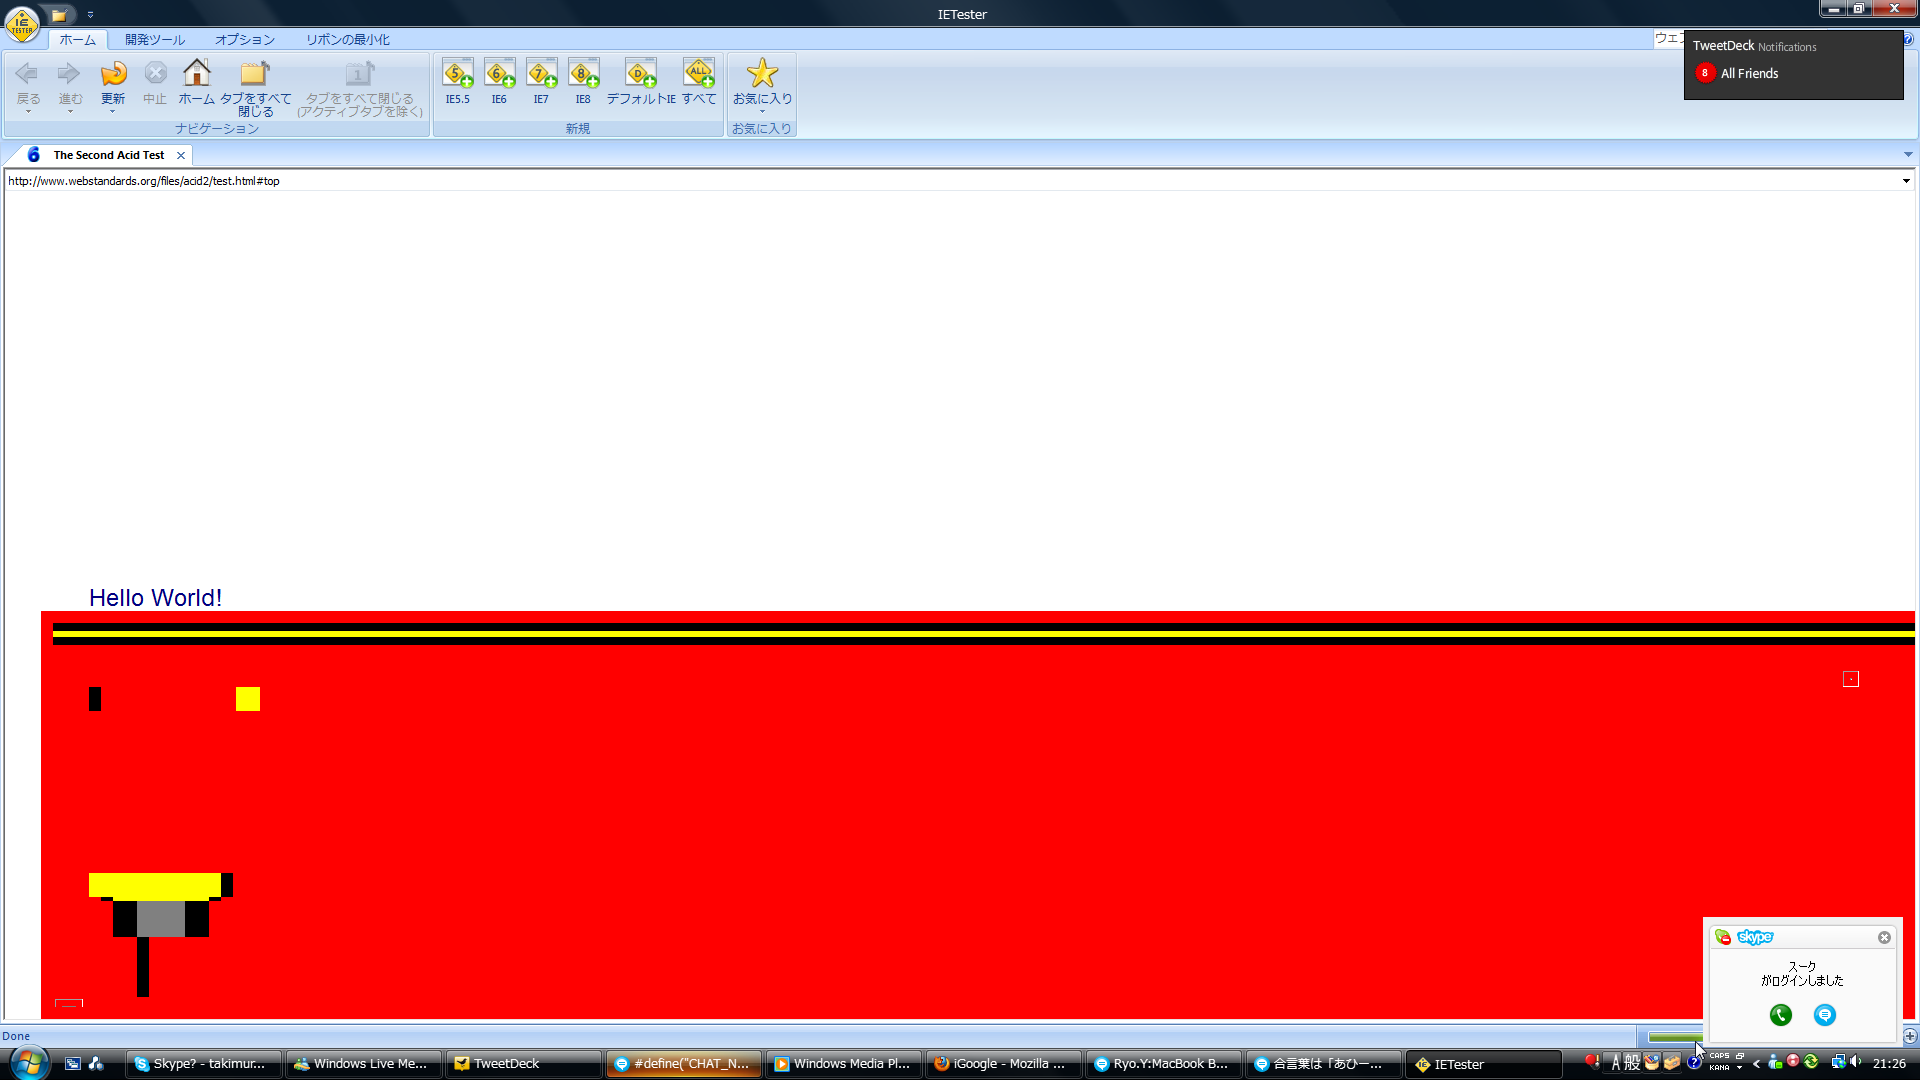Expand the quick access toolbar dropdown
This screenshot has width=1920, height=1080.
[90, 15]
